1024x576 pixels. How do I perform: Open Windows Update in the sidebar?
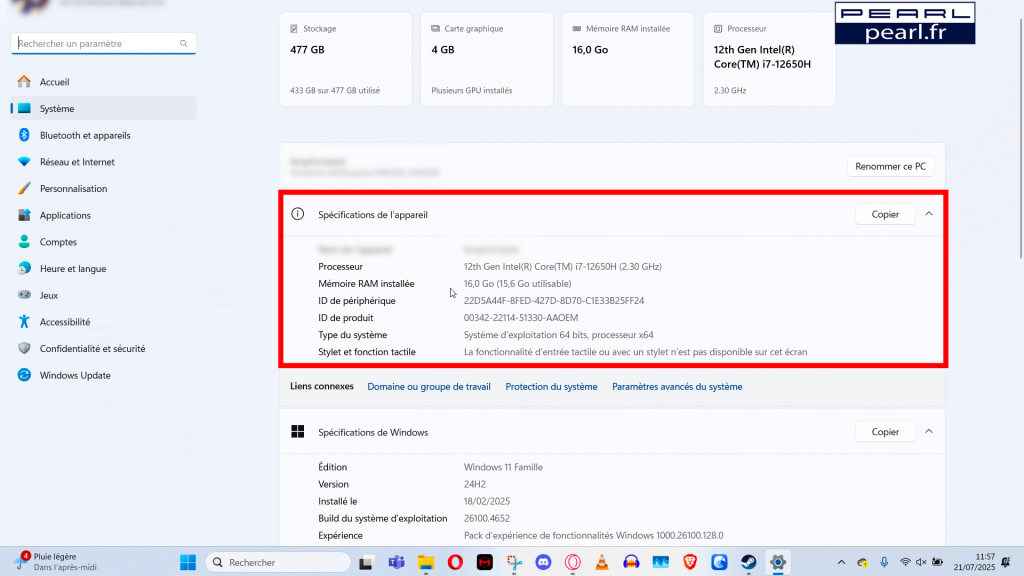pos(104,376)
